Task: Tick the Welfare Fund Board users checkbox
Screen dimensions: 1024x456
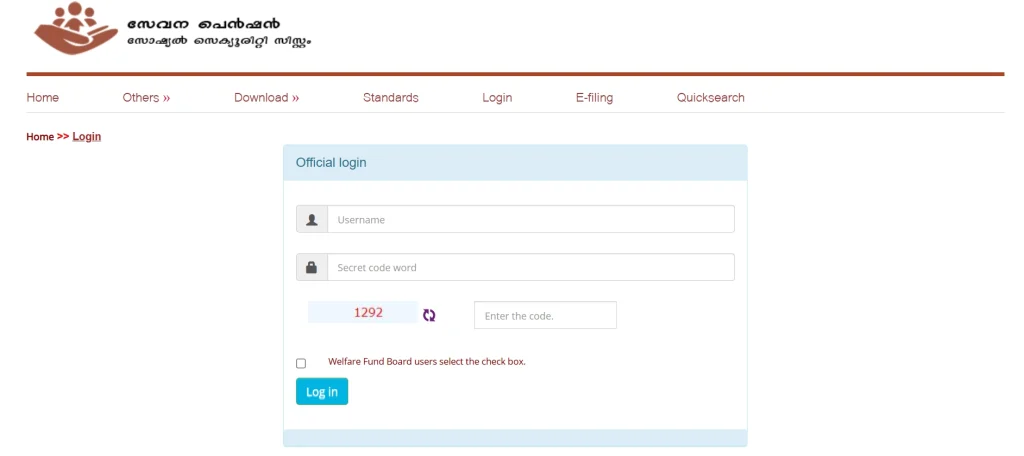Action: tap(301, 364)
